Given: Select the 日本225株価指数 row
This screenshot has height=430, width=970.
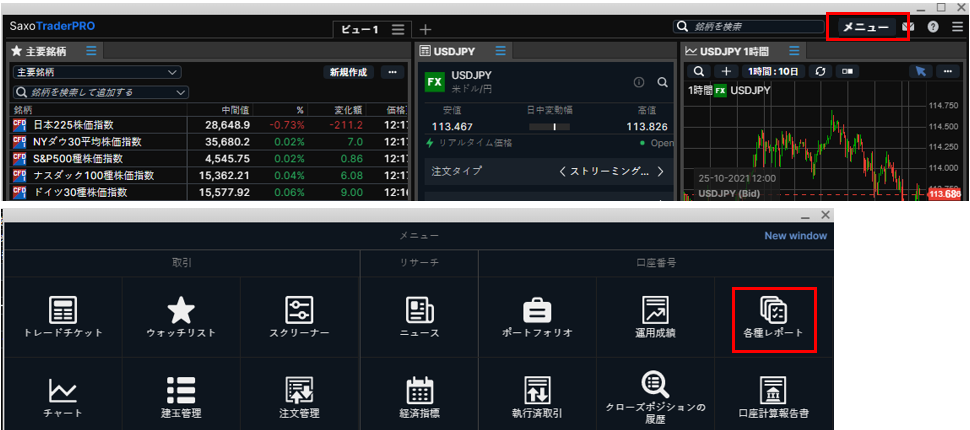Looking at the screenshot, I should 209,124.
